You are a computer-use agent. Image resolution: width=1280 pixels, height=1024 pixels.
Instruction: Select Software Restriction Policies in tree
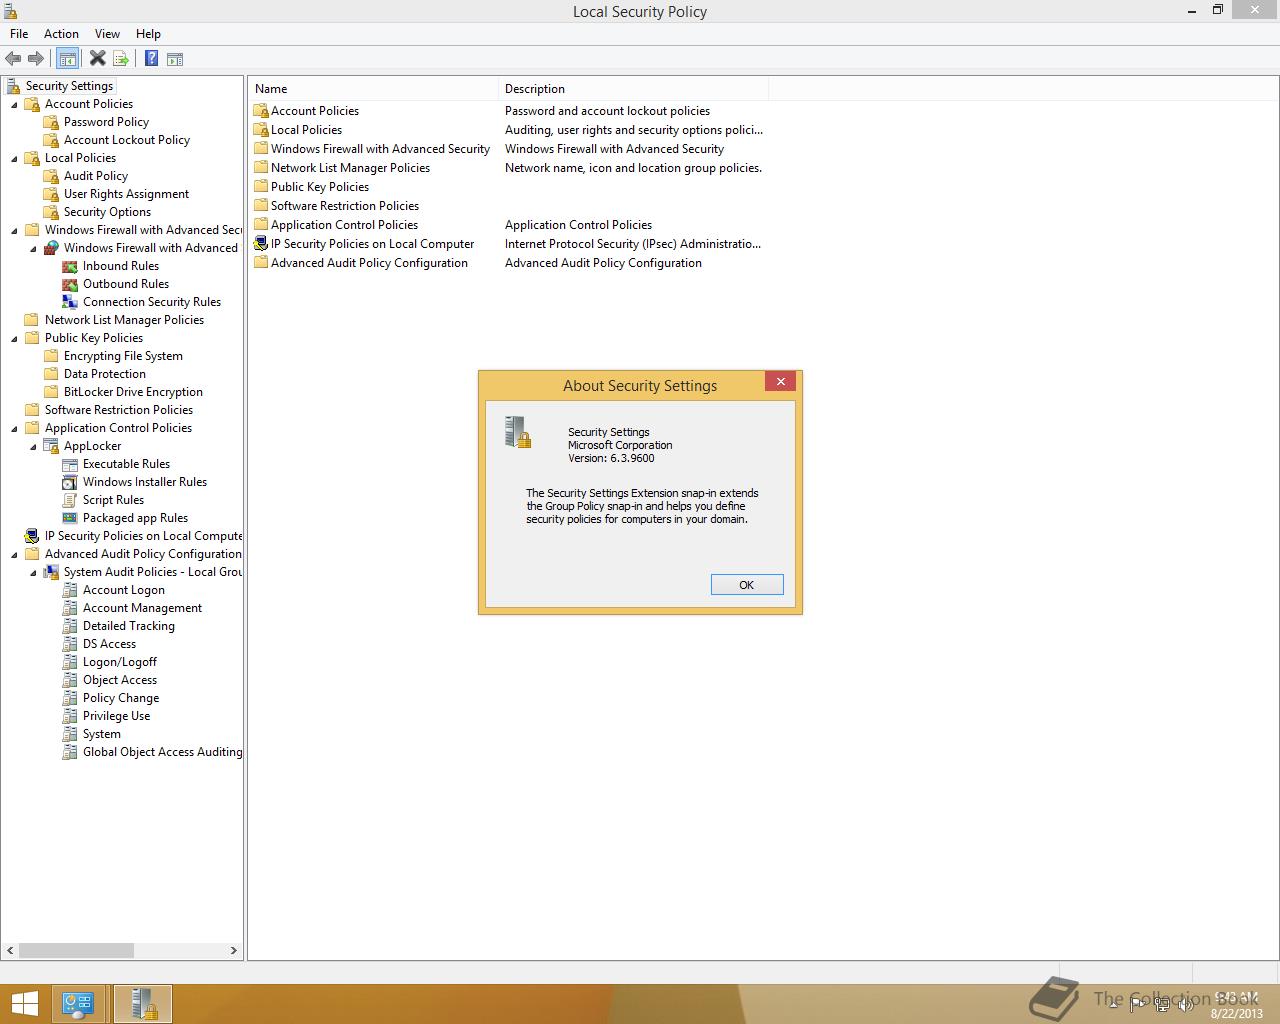point(118,410)
